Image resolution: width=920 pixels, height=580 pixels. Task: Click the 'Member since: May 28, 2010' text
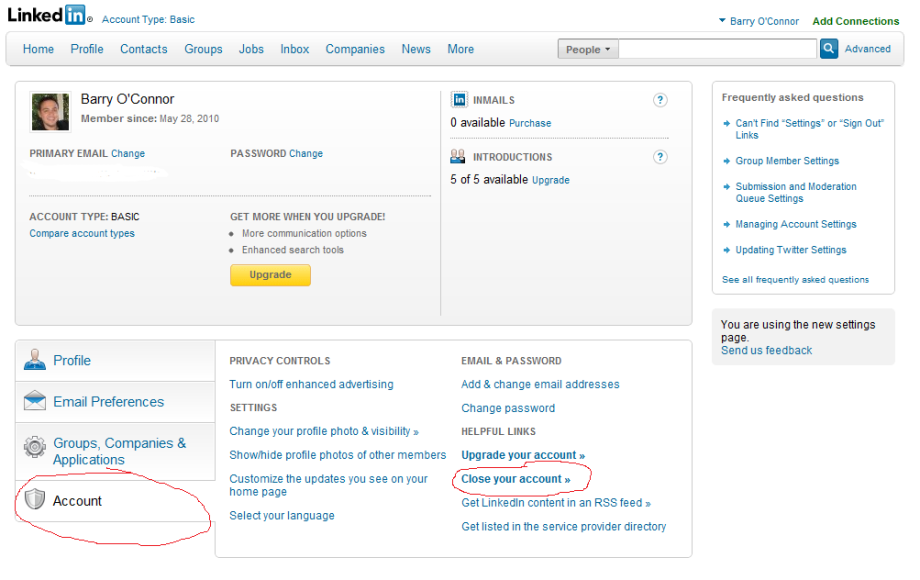click(150, 118)
